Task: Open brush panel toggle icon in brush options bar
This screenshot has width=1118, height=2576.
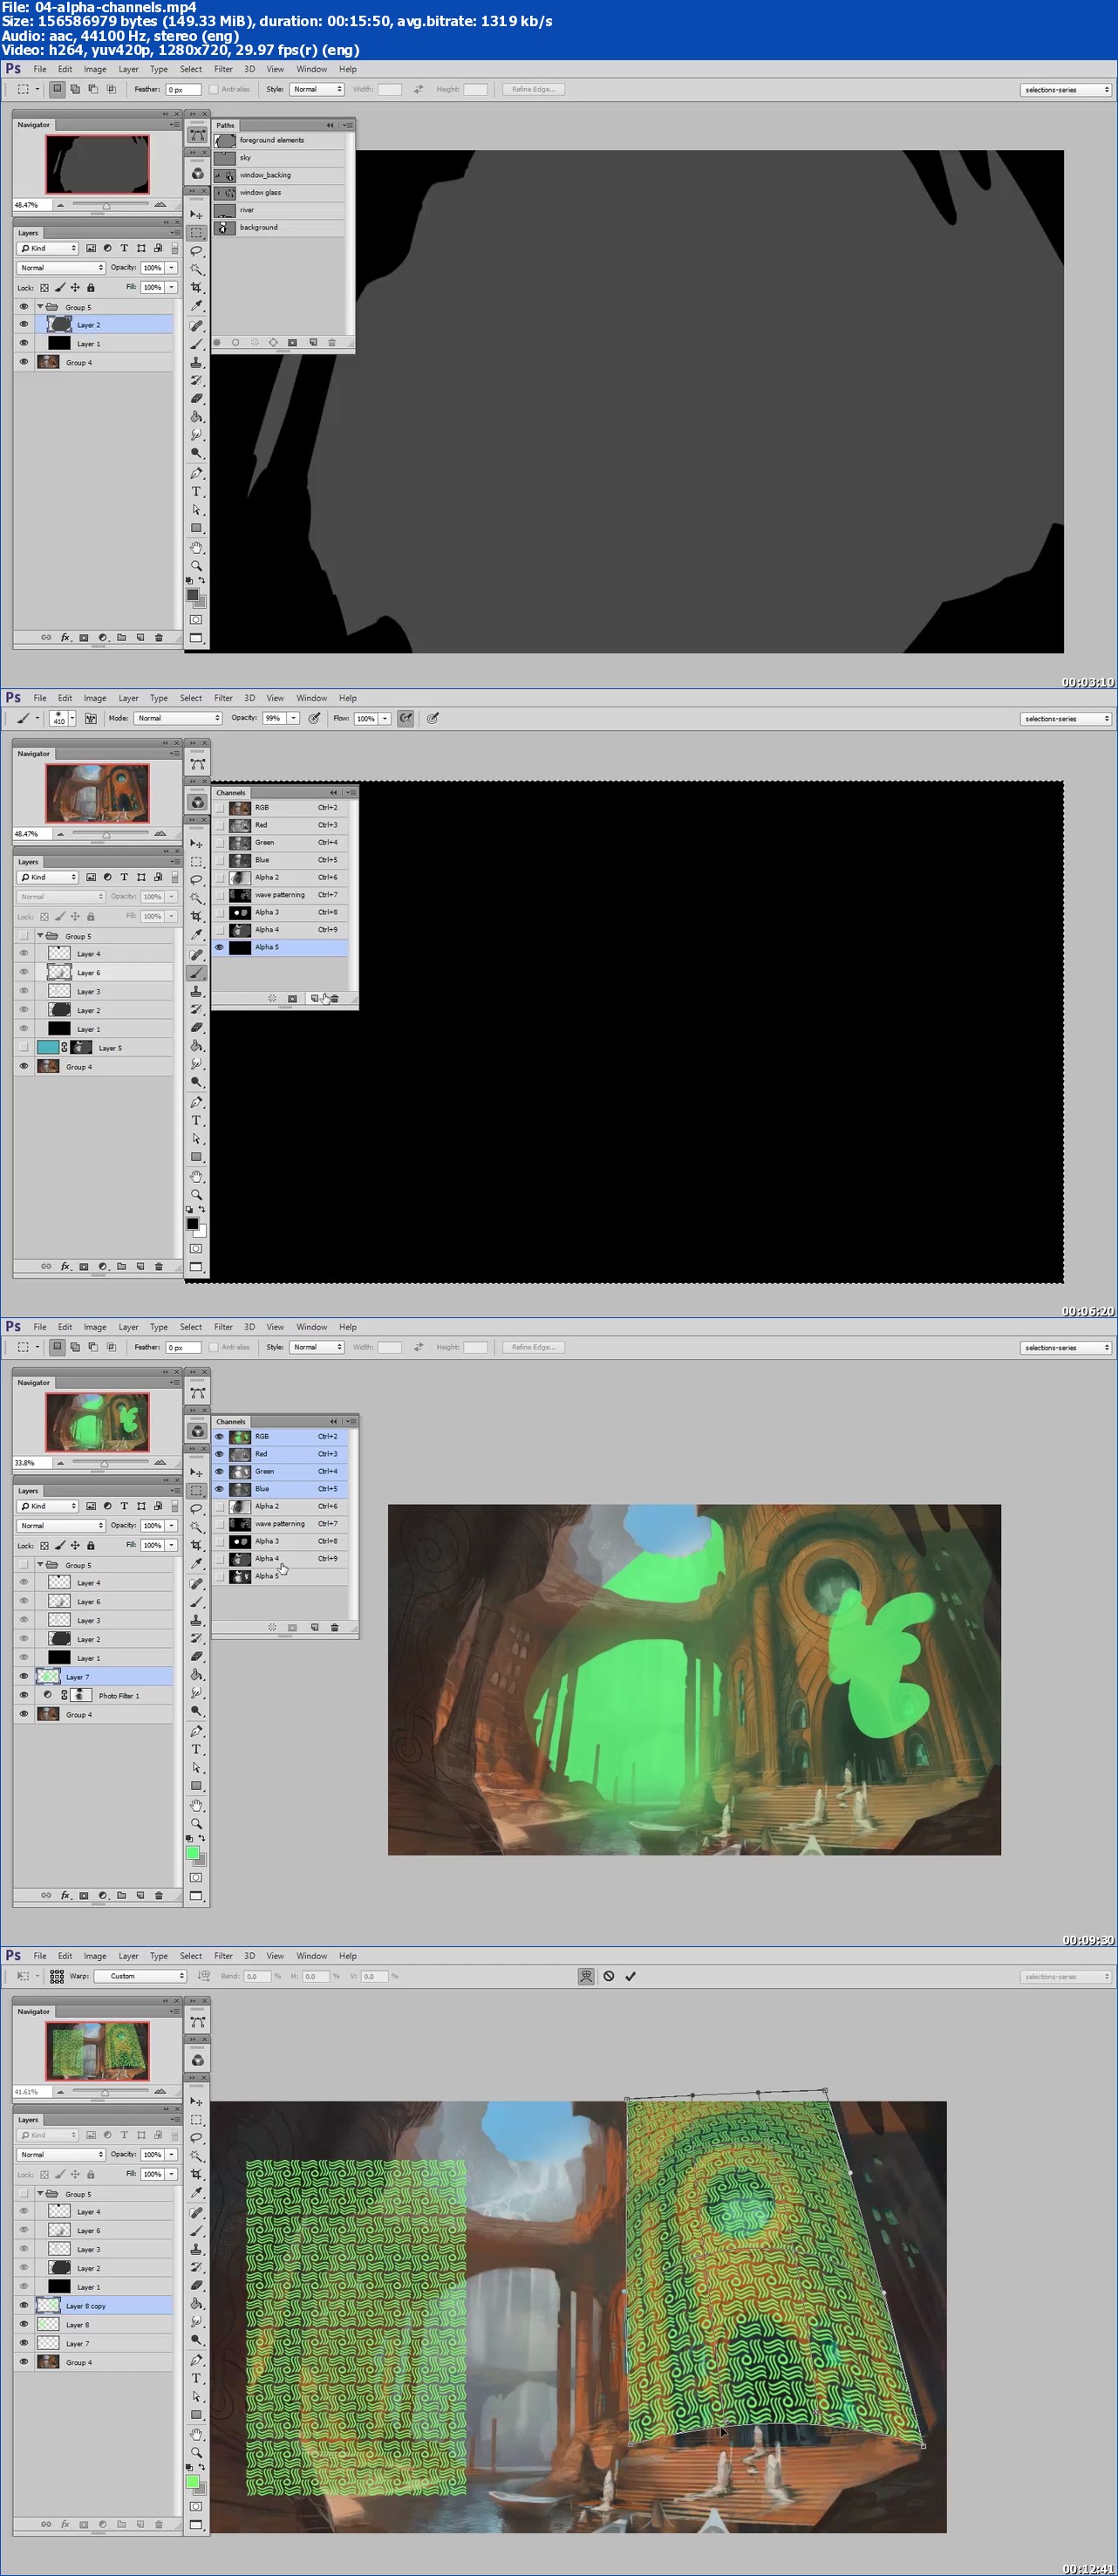Action: [90, 718]
